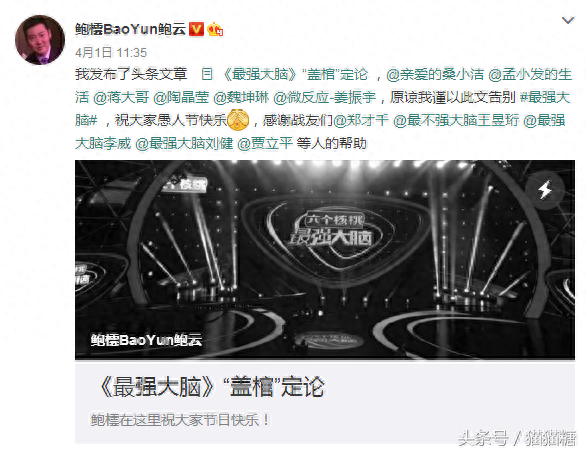Click the membership crown badge icon

(215, 29)
